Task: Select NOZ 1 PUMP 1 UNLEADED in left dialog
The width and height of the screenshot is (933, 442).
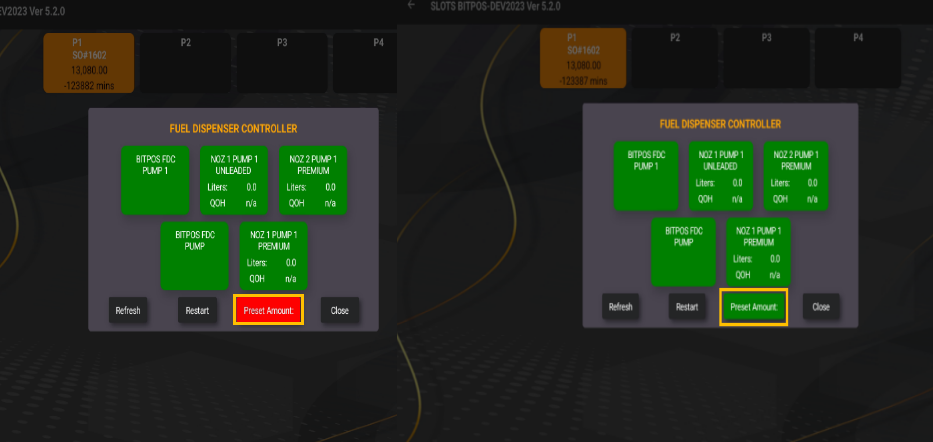Action: (x=234, y=180)
